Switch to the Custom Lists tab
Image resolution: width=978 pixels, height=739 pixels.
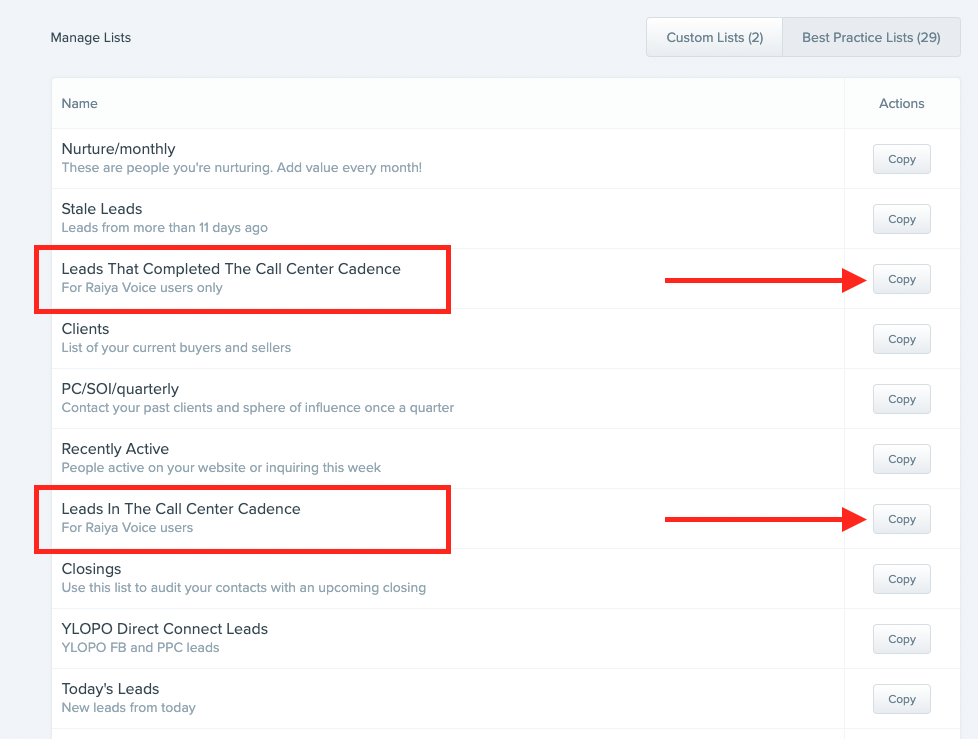(714, 37)
